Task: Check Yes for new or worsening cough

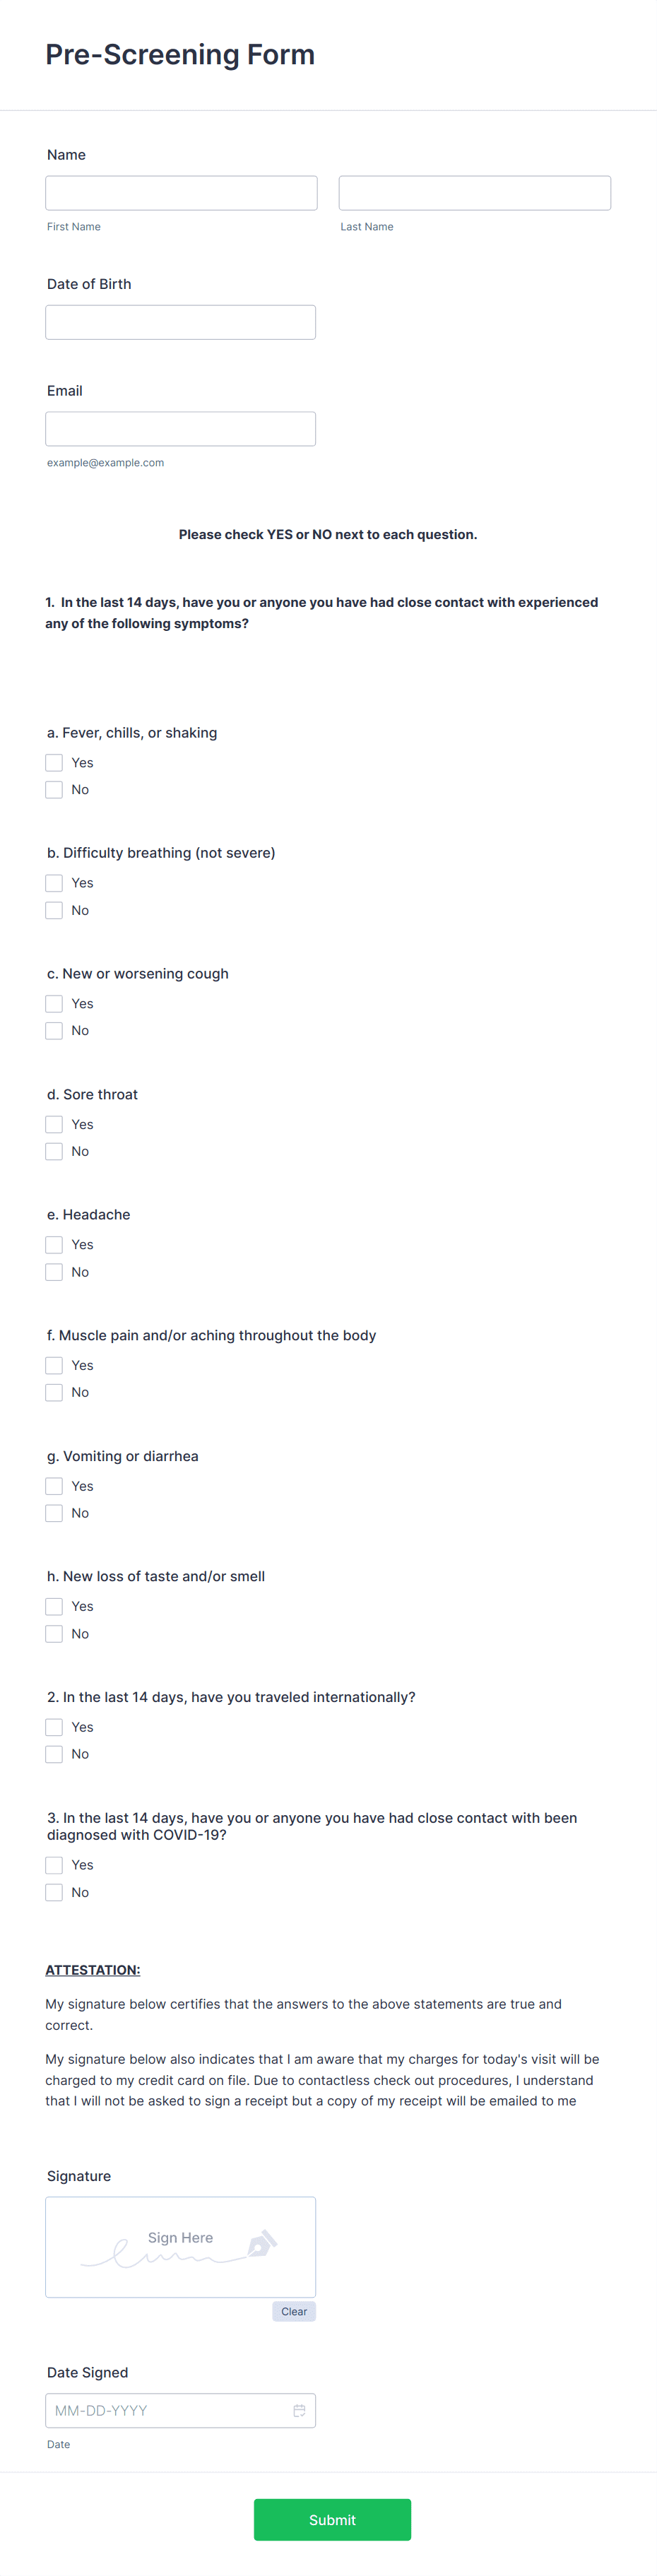Action: pos(54,1003)
